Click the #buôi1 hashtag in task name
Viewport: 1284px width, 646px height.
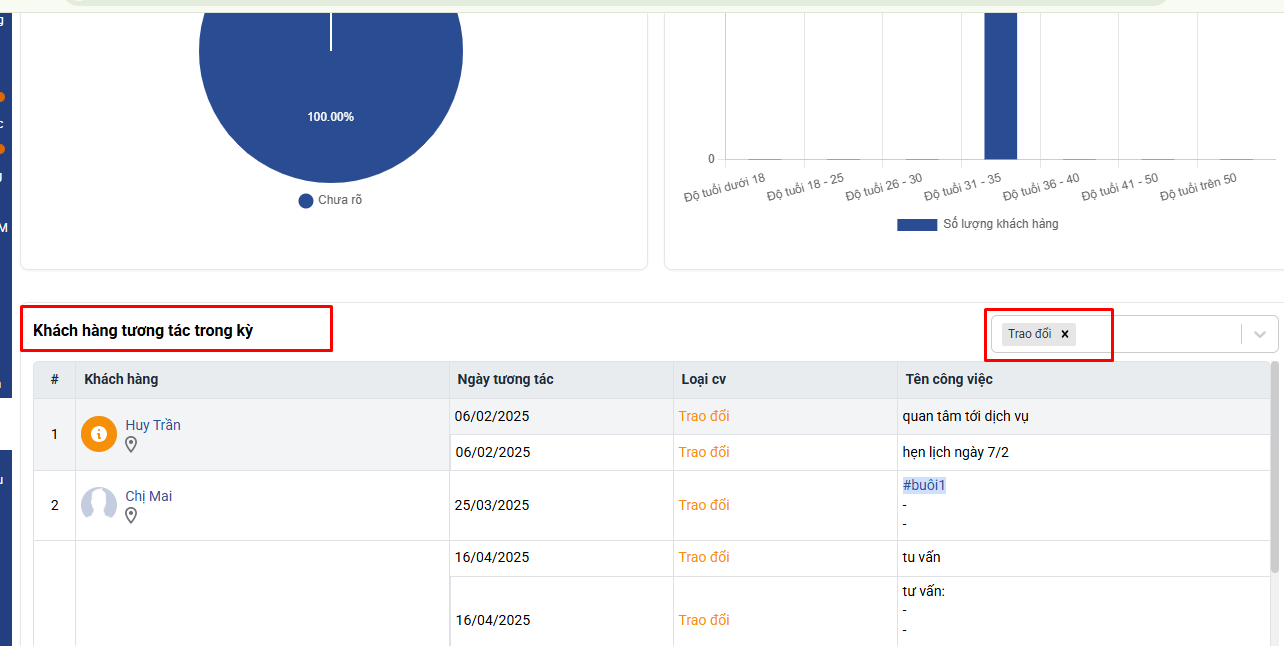coord(924,485)
